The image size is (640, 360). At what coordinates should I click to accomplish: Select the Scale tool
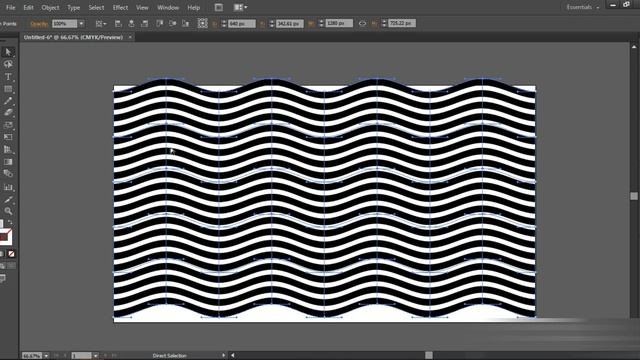coord(8,125)
